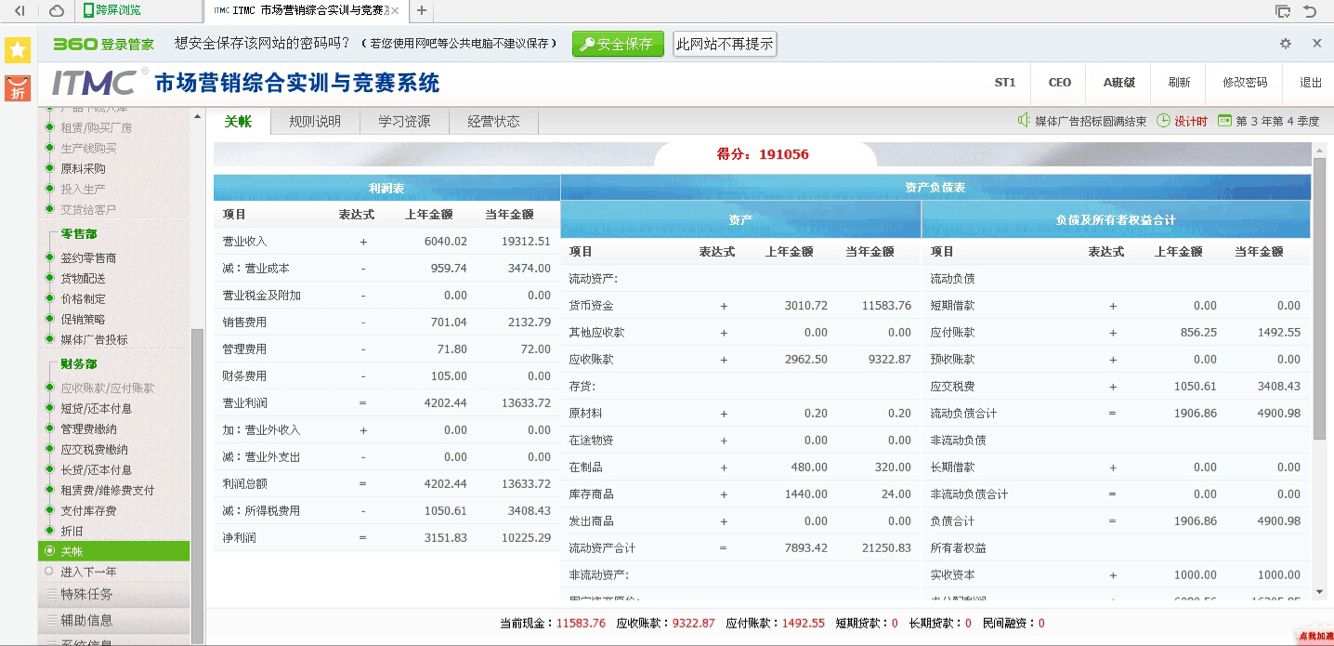Click CEO in header
Screen dimensions: 1334x646
1060,83
